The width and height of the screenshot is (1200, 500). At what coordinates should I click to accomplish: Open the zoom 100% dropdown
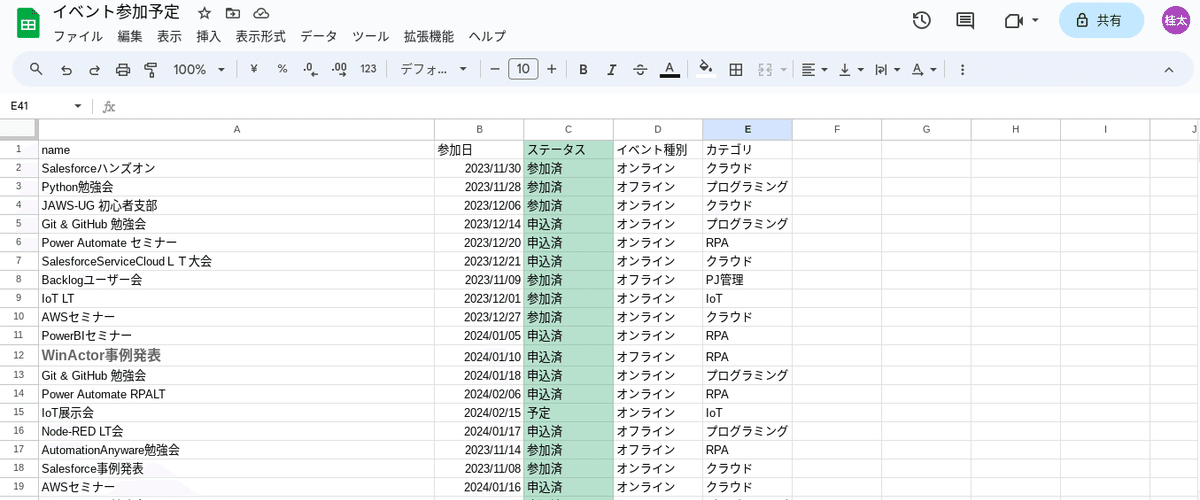pyautogui.click(x=200, y=69)
